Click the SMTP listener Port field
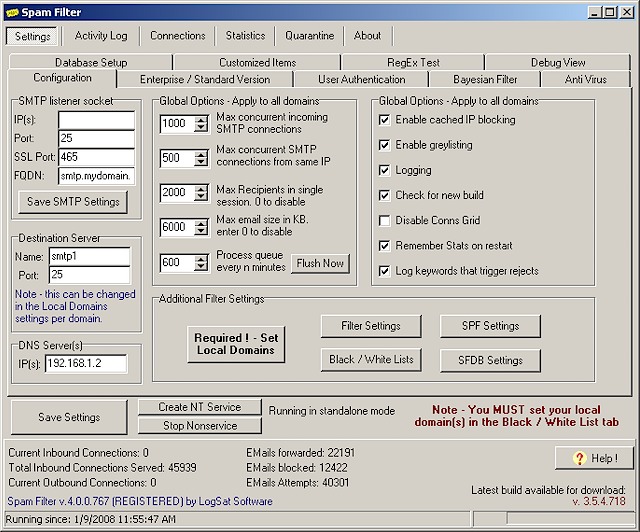 (96, 138)
